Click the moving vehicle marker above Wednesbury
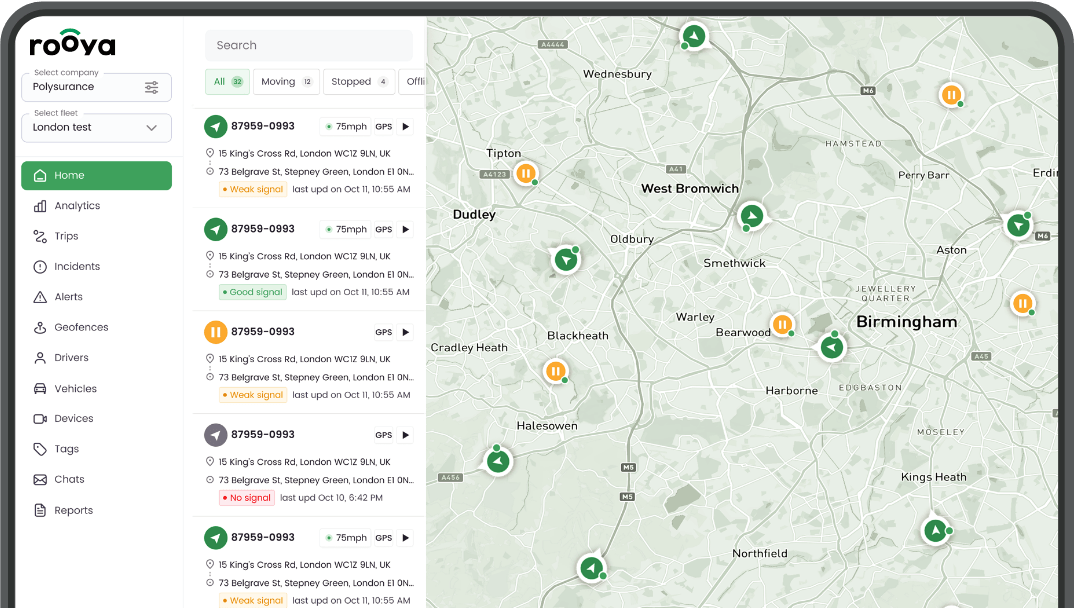The width and height of the screenshot is (1074, 608). pos(694,36)
